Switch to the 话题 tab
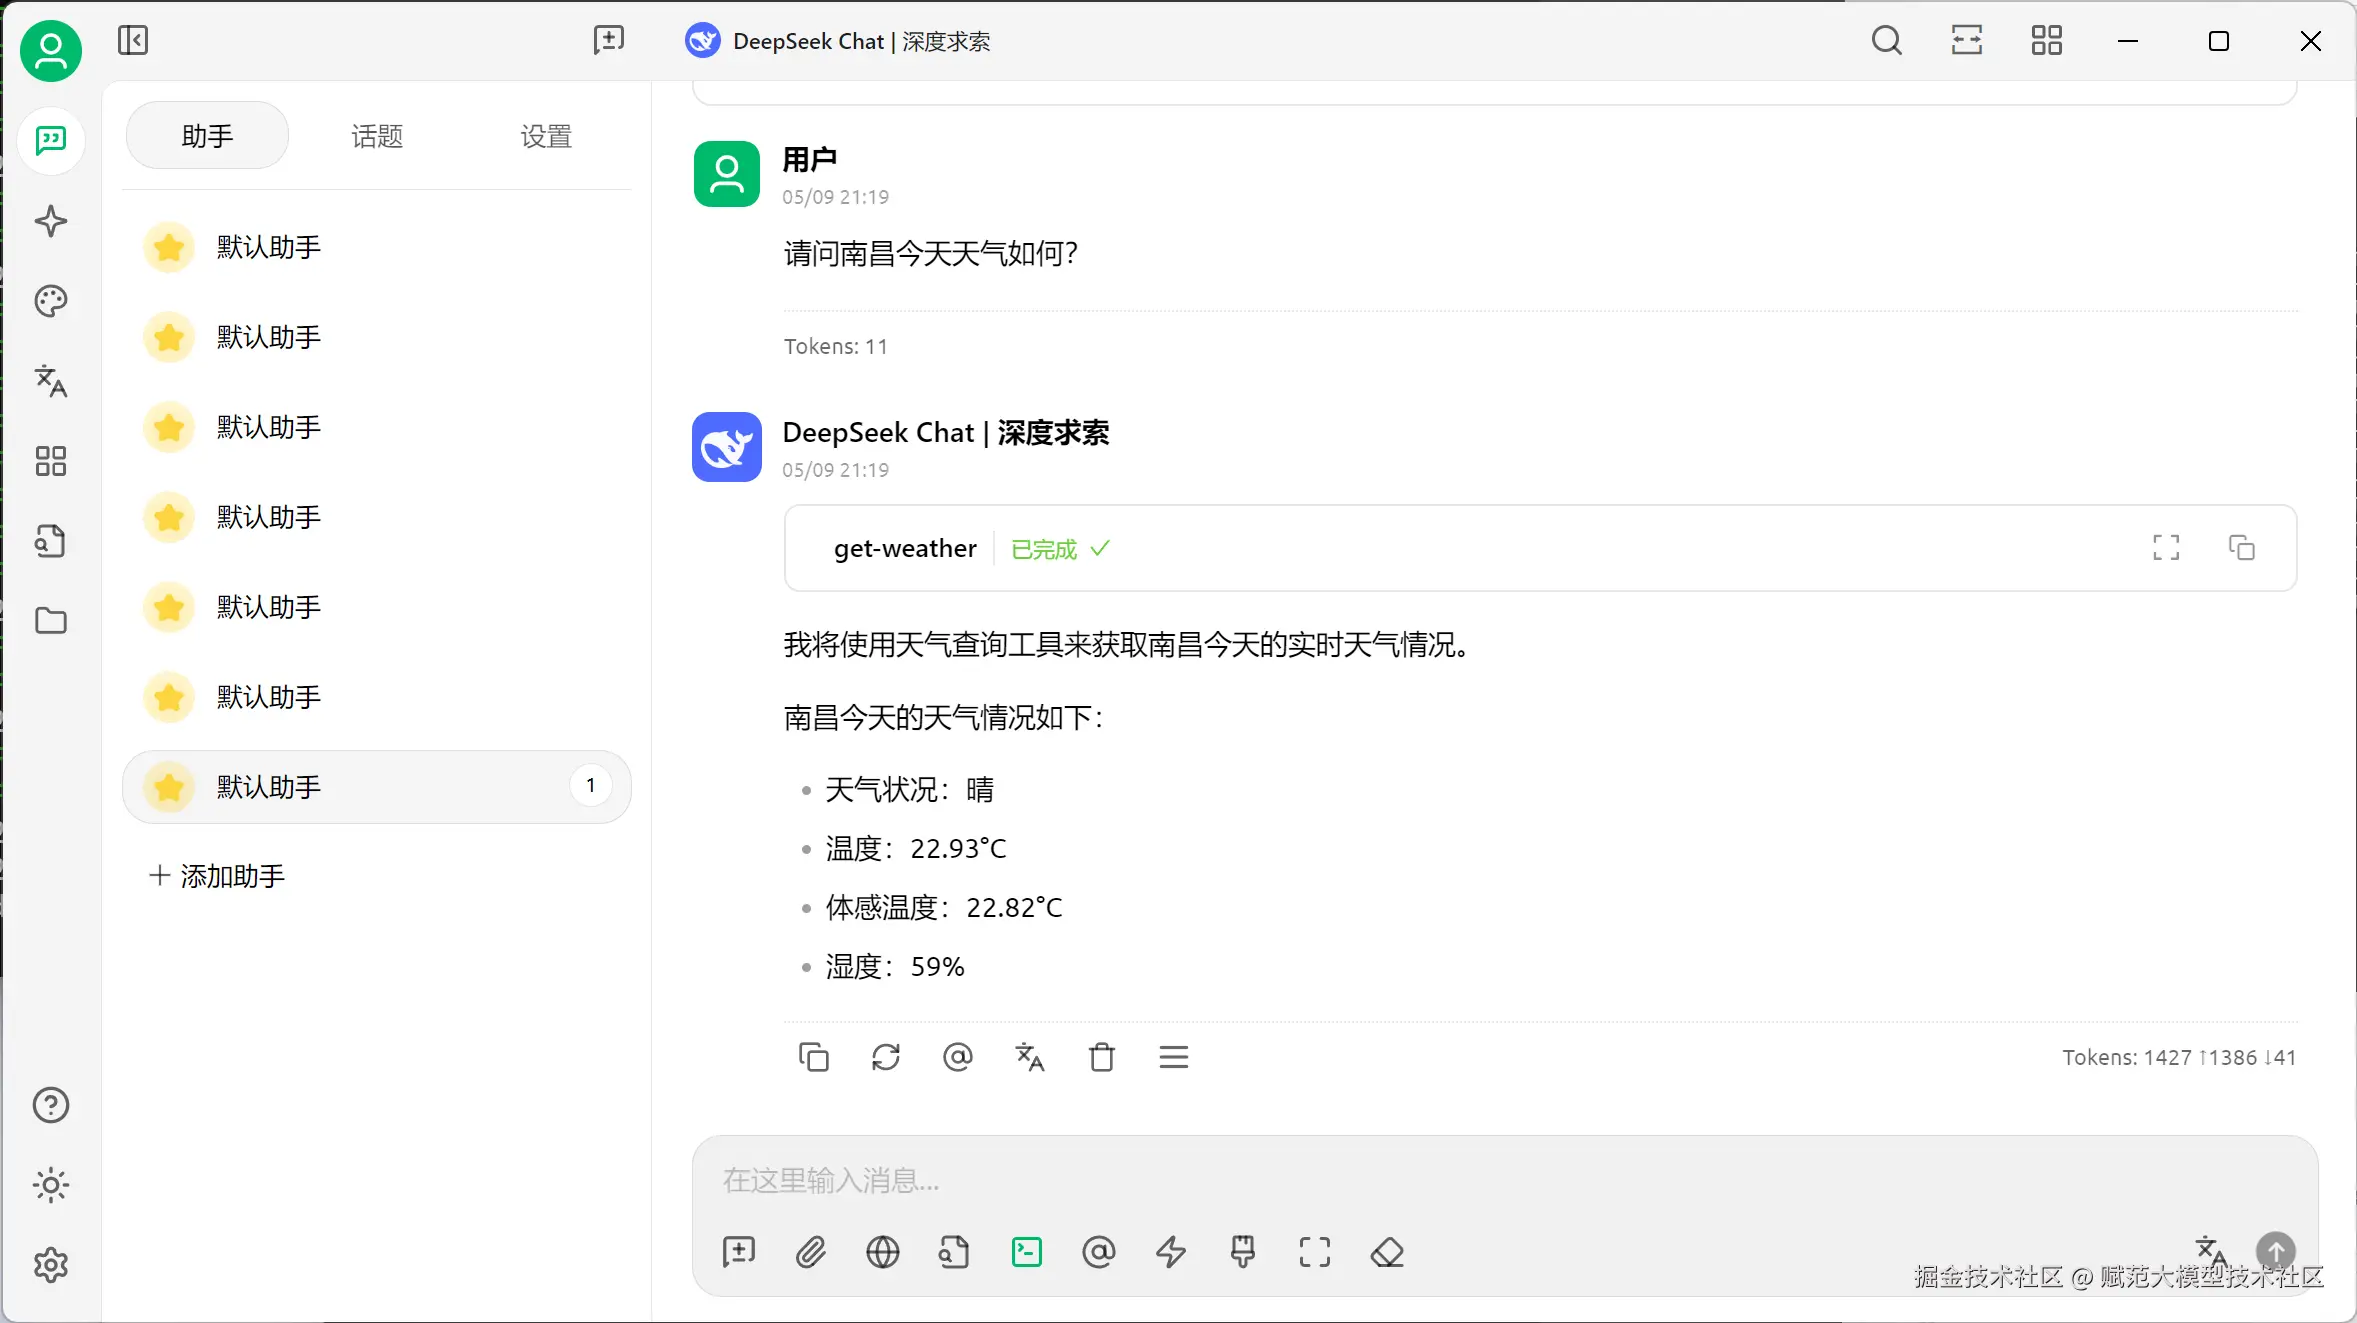The image size is (2357, 1323). (x=377, y=136)
